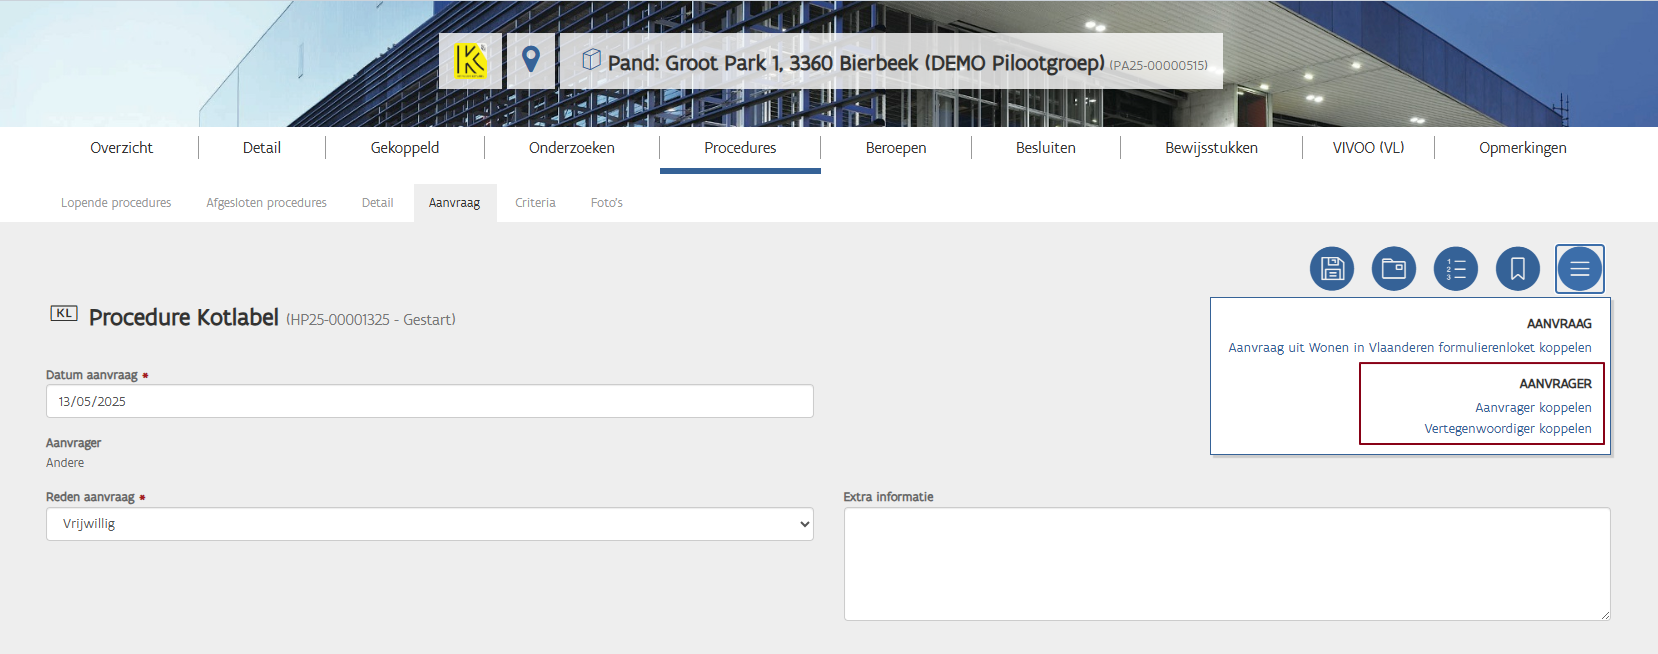The image size is (1658, 654).
Task: Open the Overzicht tab
Action: (121, 148)
